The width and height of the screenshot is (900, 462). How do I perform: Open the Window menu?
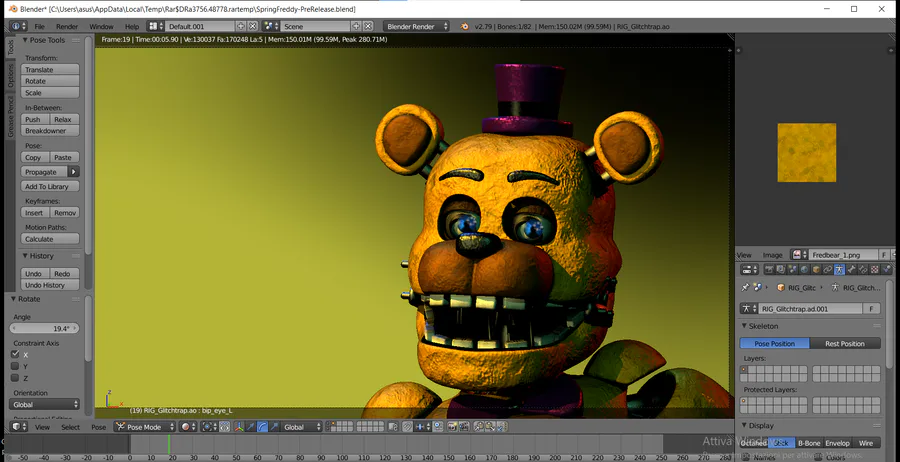coord(101,26)
